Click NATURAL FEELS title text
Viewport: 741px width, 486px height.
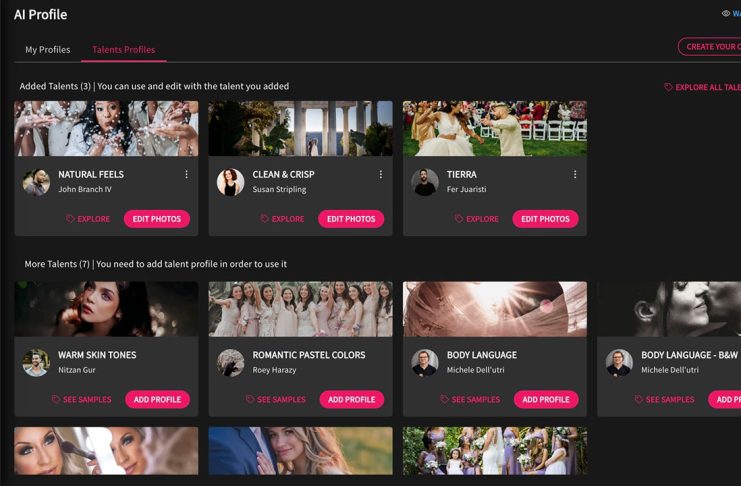(91, 174)
